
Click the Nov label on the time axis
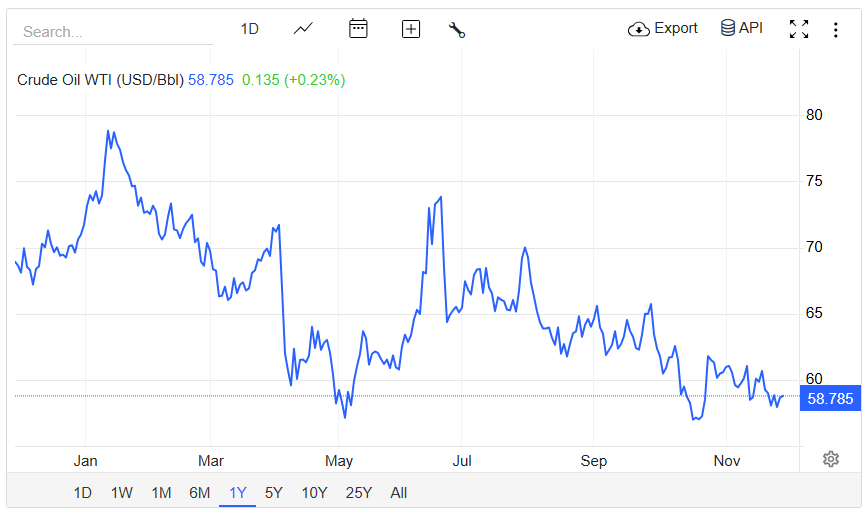click(727, 460)
